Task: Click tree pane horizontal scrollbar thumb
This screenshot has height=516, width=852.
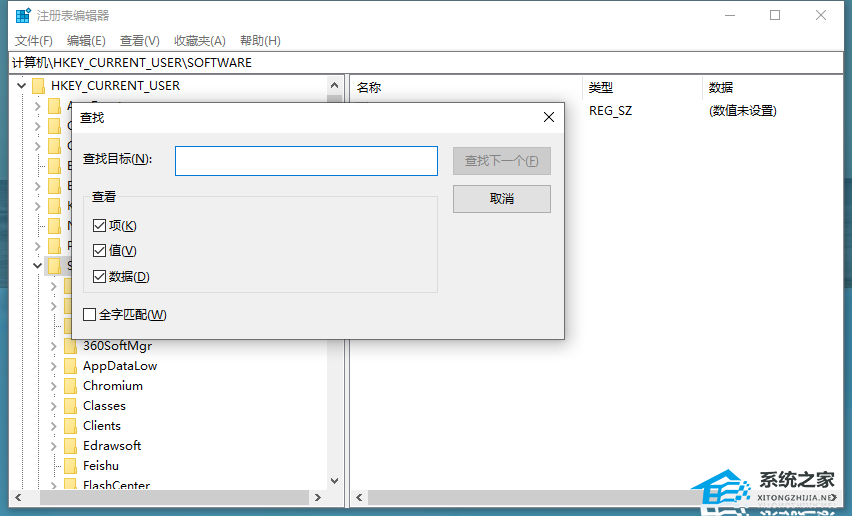Action: [x=174, y=498]
